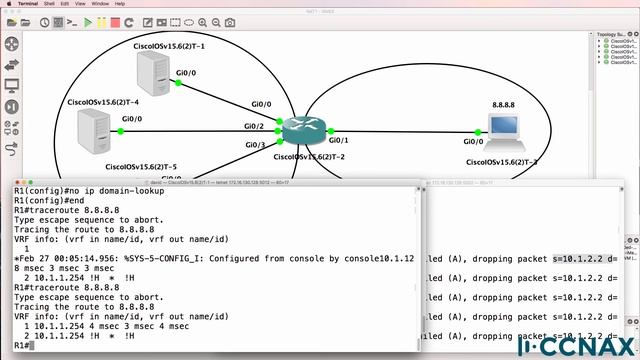
Task: Click the R1 terminal window title bar
Action: pyautogui.click(x=217, y=182)
